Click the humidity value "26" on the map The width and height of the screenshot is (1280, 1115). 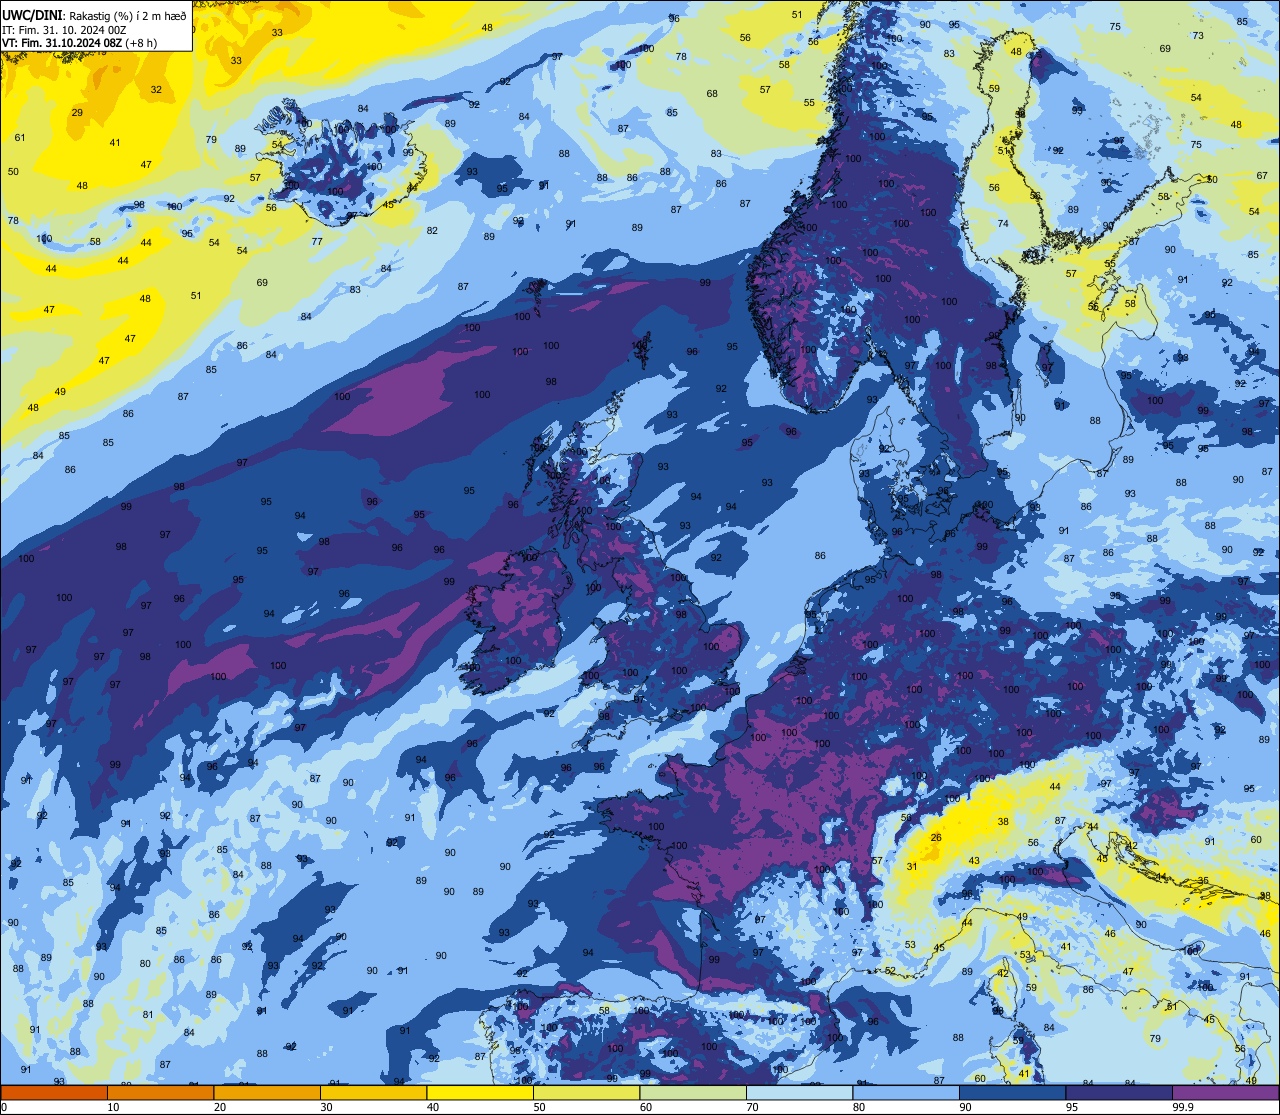click(x=936, y=838)
